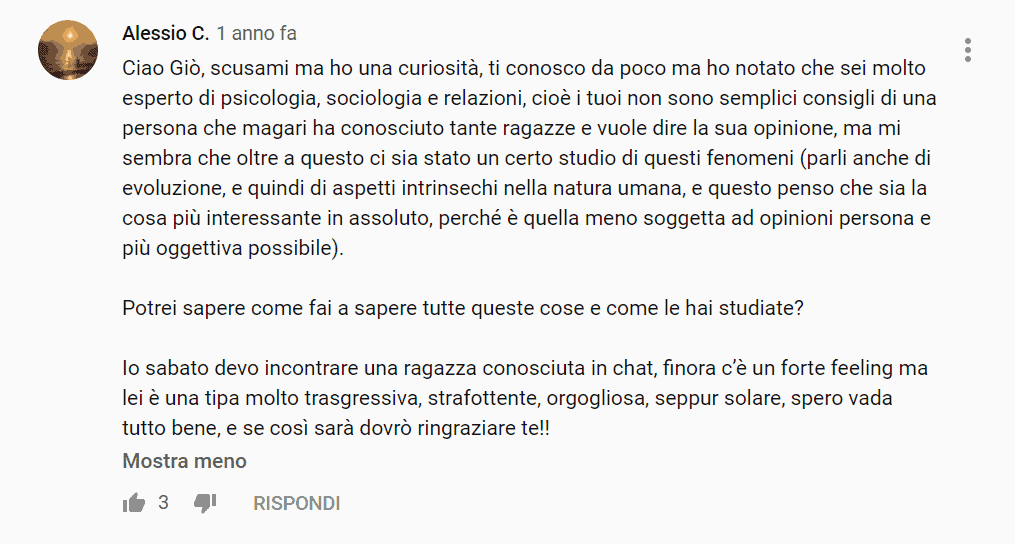Click the phrase 'più oggettiva possibile' in comment
1015x544 pixels.
227,248
